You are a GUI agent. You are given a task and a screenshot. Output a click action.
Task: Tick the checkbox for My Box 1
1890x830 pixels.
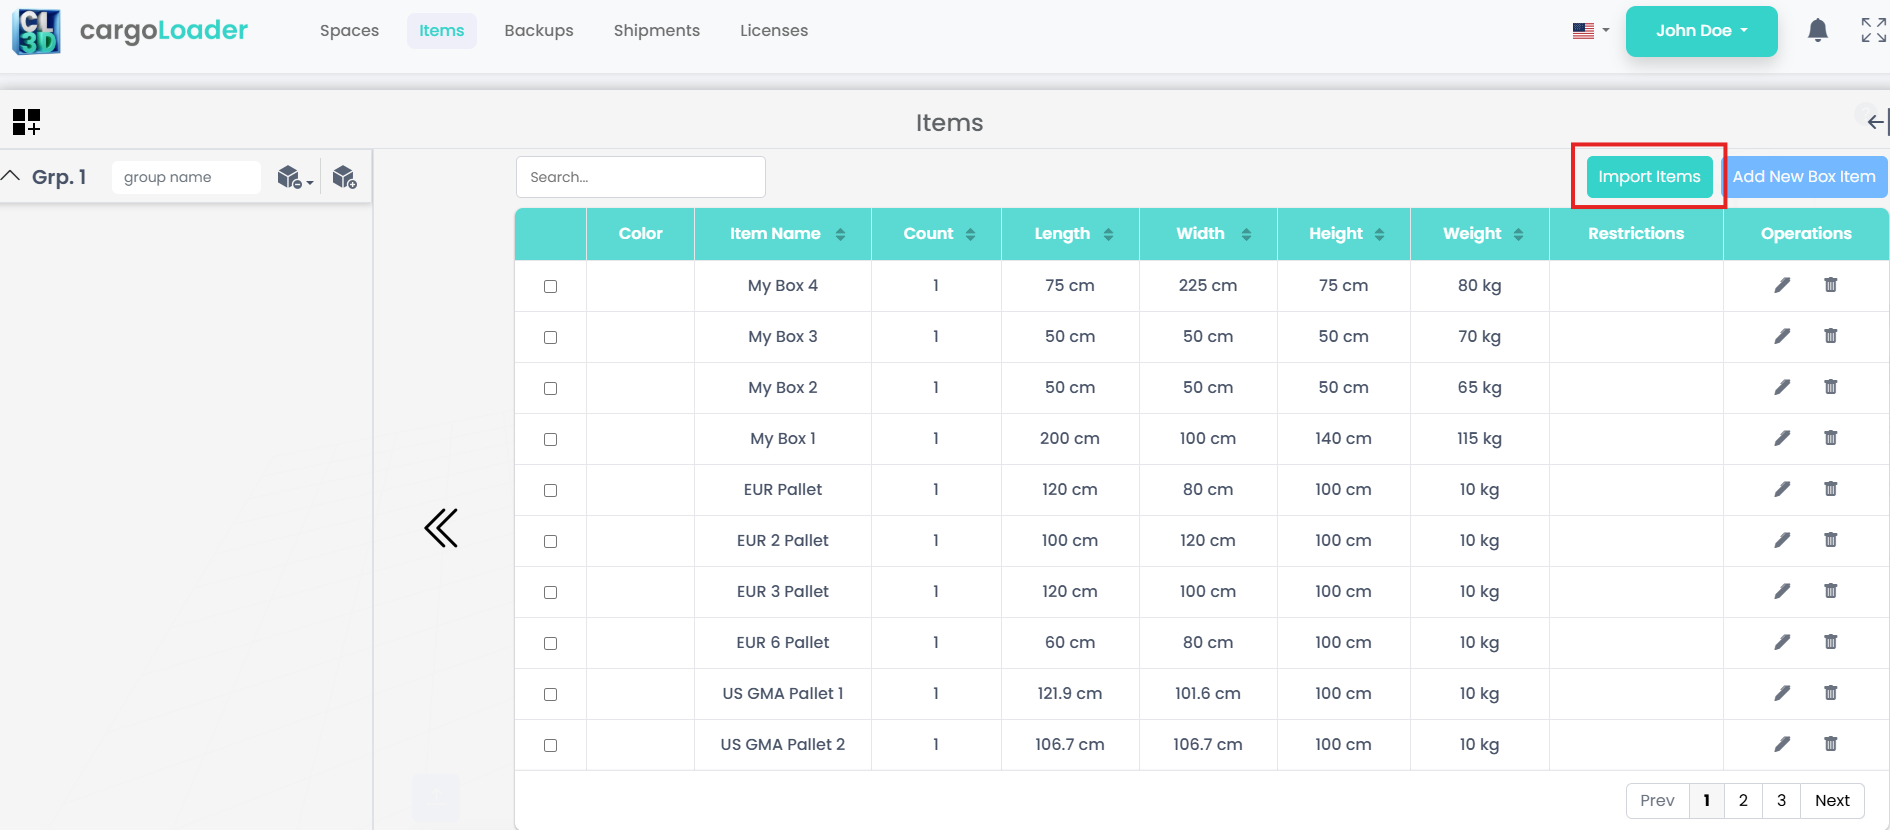click(550, 440)
